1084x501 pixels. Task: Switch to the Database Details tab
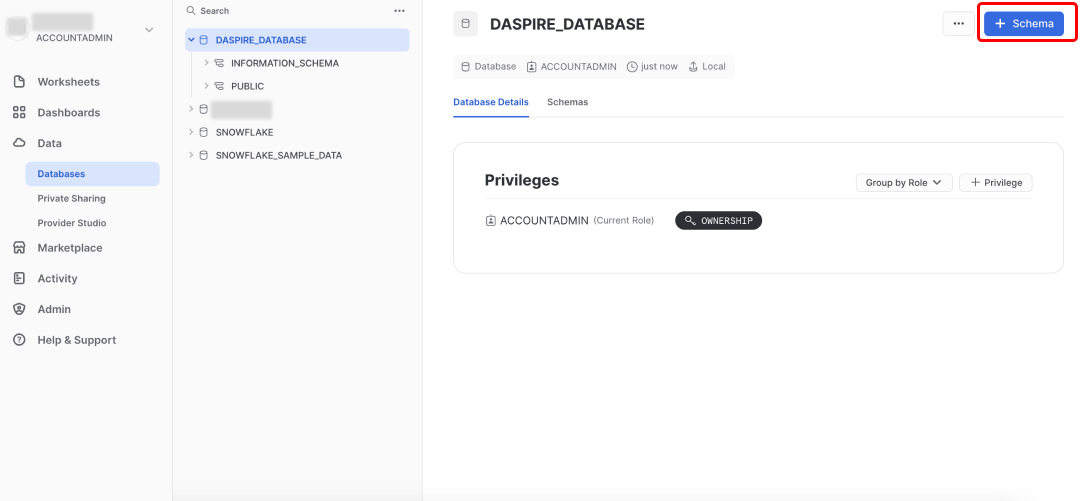[491, 102]
